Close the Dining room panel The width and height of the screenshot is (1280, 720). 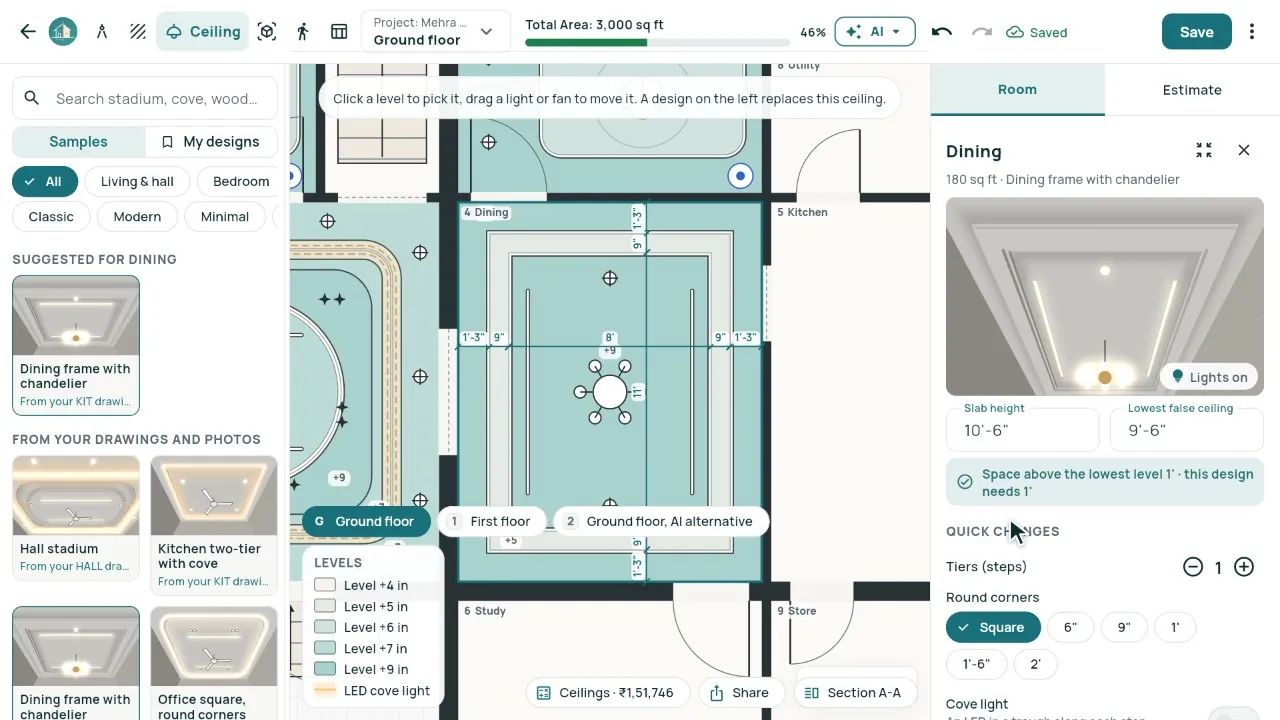click(1244, 150)
